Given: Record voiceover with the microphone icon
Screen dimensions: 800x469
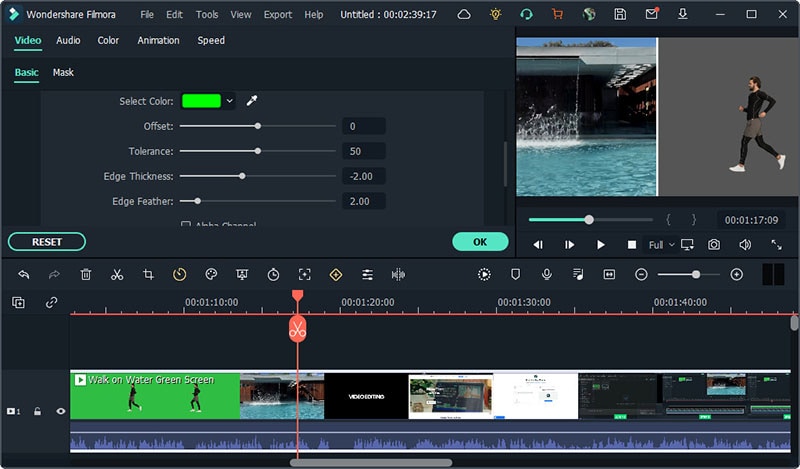Looking at the screenshot, I should [x=546, y=275].
